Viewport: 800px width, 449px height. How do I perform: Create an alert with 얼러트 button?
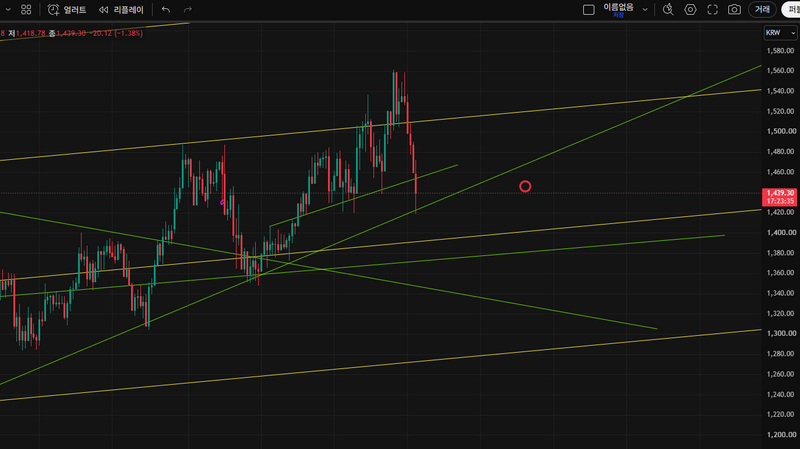pyautogui.click(x=67, y=10)
